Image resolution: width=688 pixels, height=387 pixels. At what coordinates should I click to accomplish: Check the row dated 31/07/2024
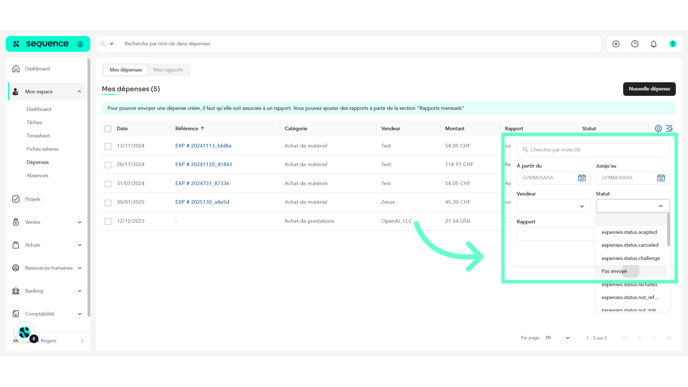pos(108,184)
